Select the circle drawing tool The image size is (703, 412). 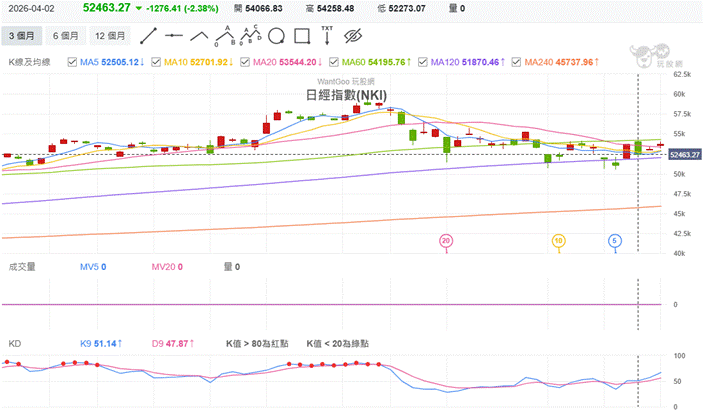pos(277,35)
